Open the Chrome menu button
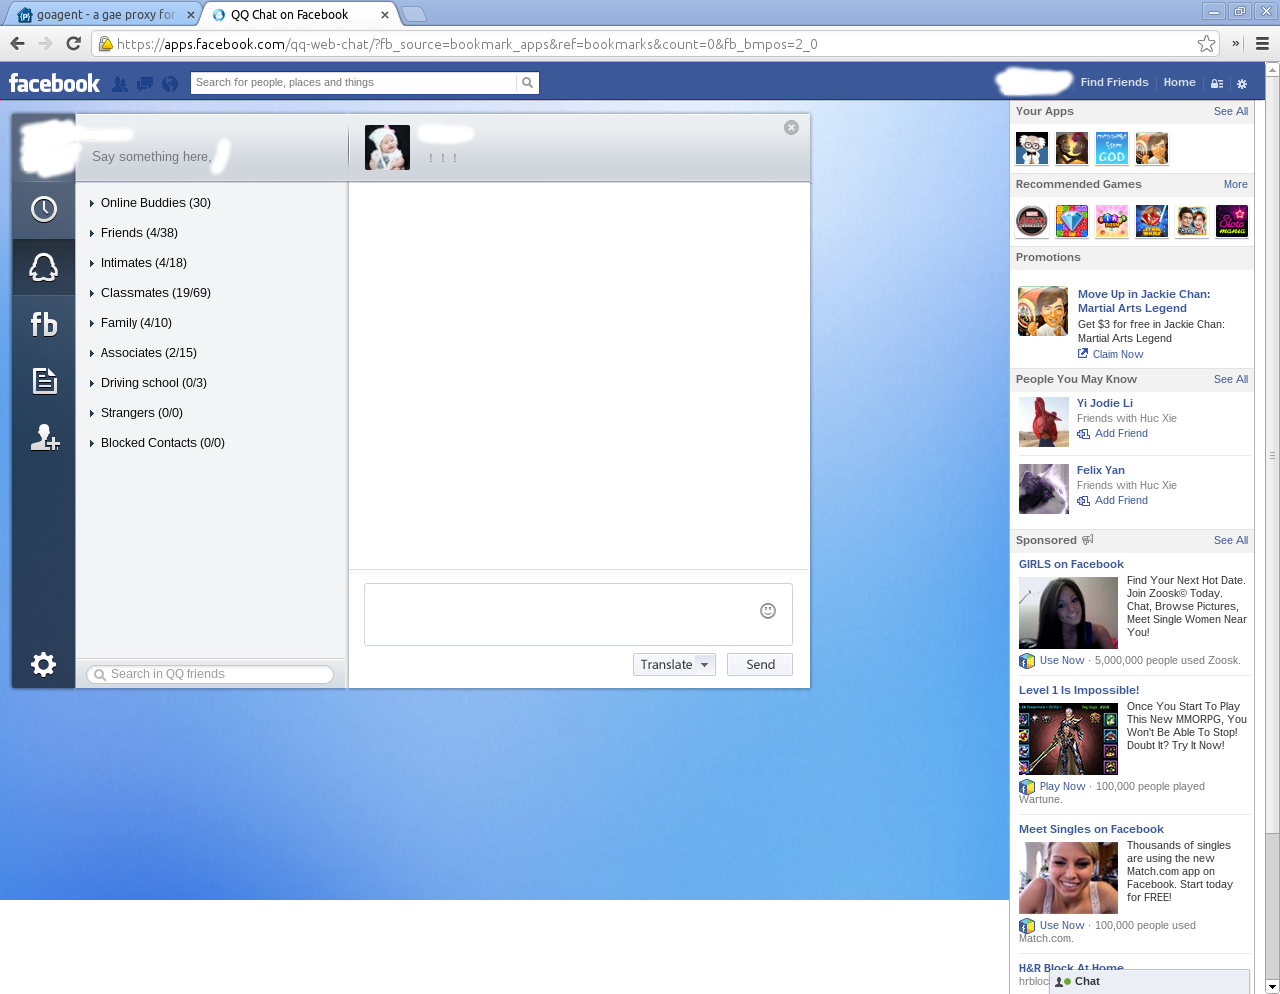 [x=1262, y=43]
